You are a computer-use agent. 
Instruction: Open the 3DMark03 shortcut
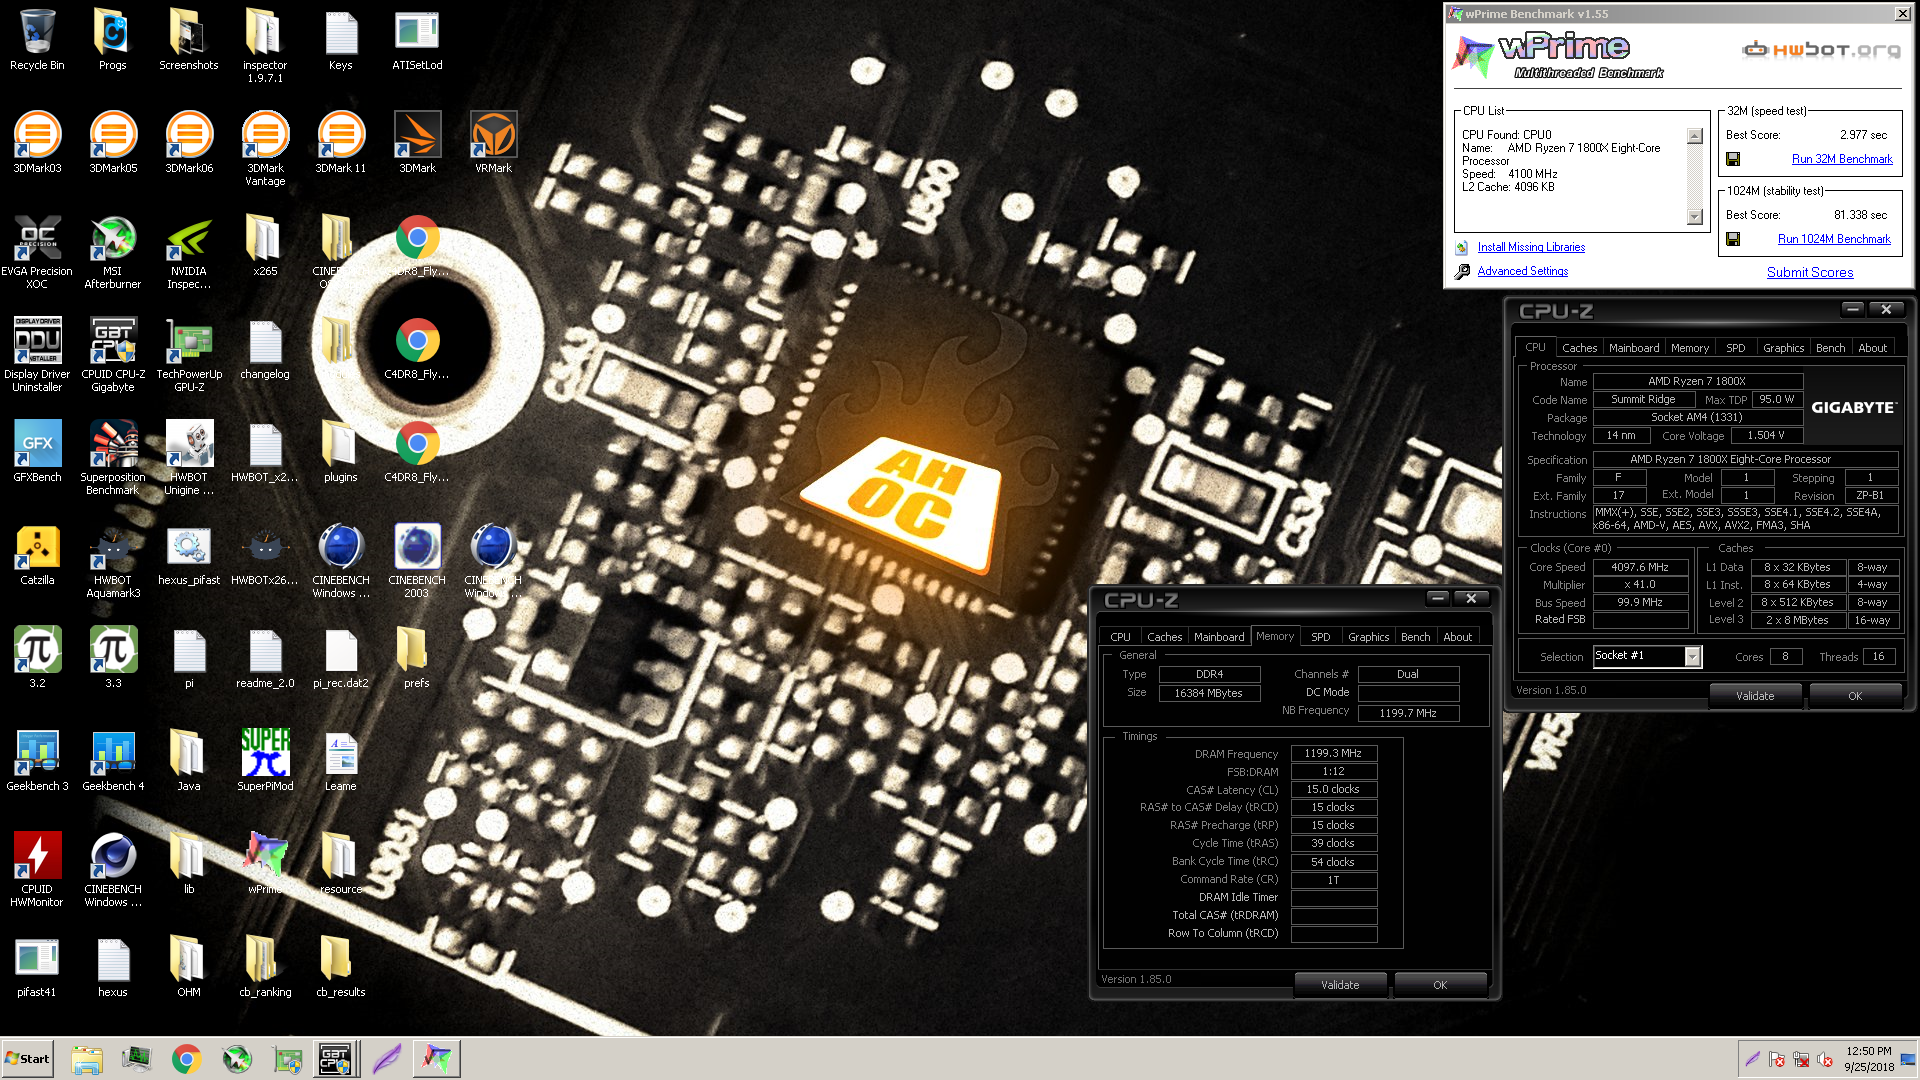click(37, 142)
